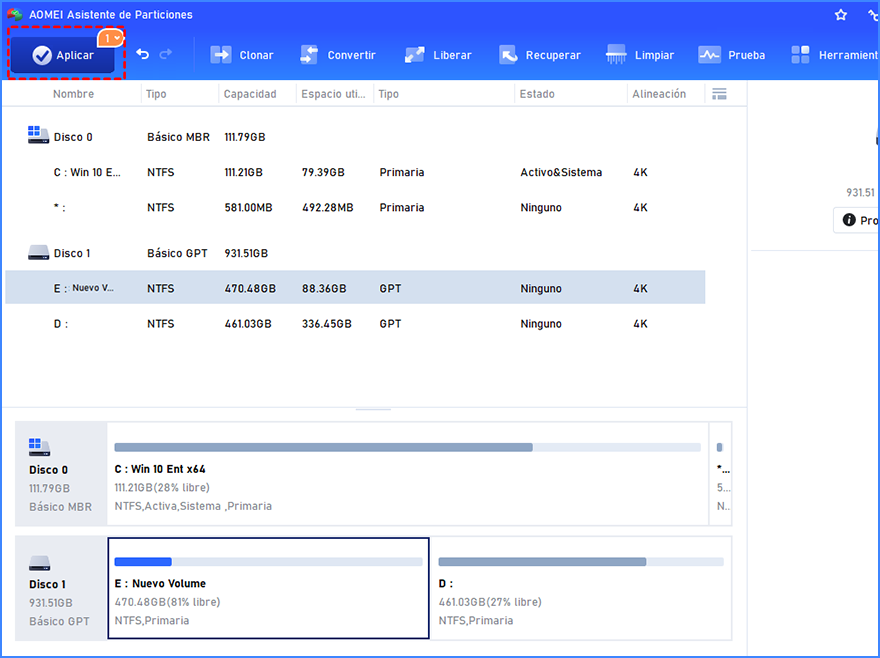Image resolution: width=880 pixels, height=658 pixels.
Task: Open the Liberar tool
Action: click(x=438, y=55)
